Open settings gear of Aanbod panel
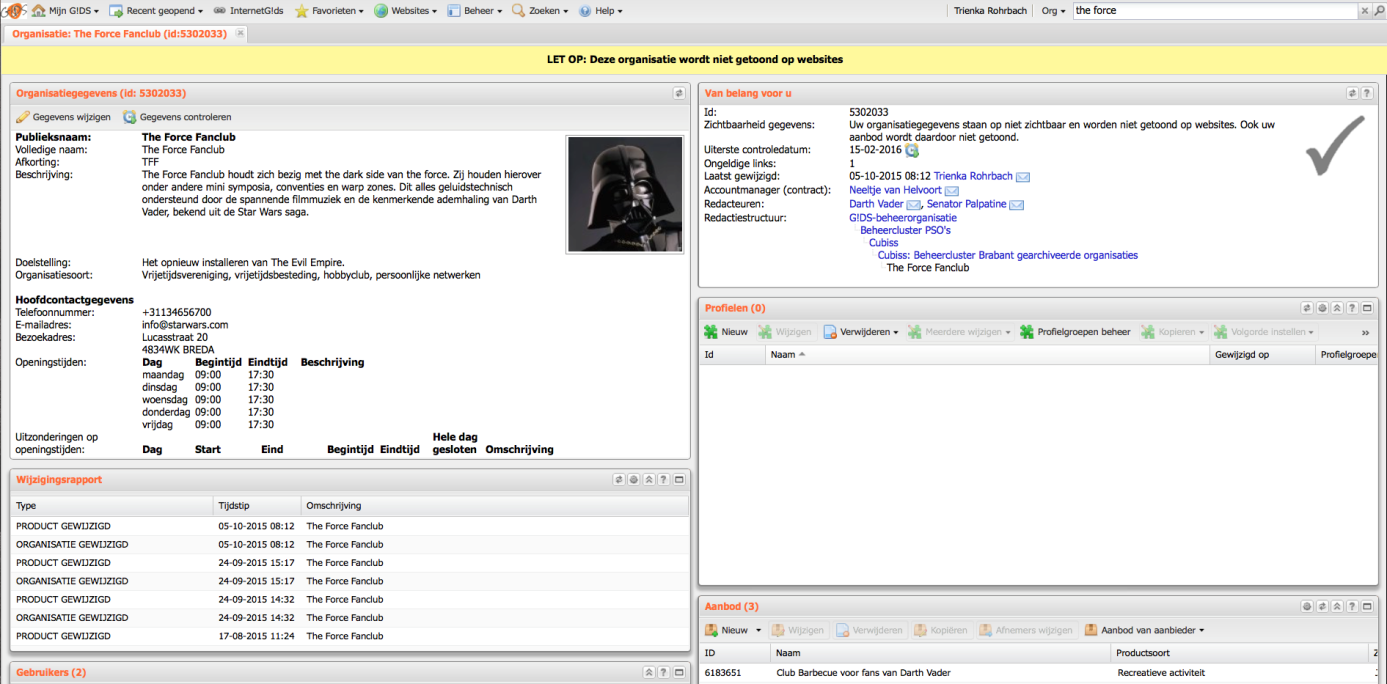The image size is (1387, 684). (1306, 607)
